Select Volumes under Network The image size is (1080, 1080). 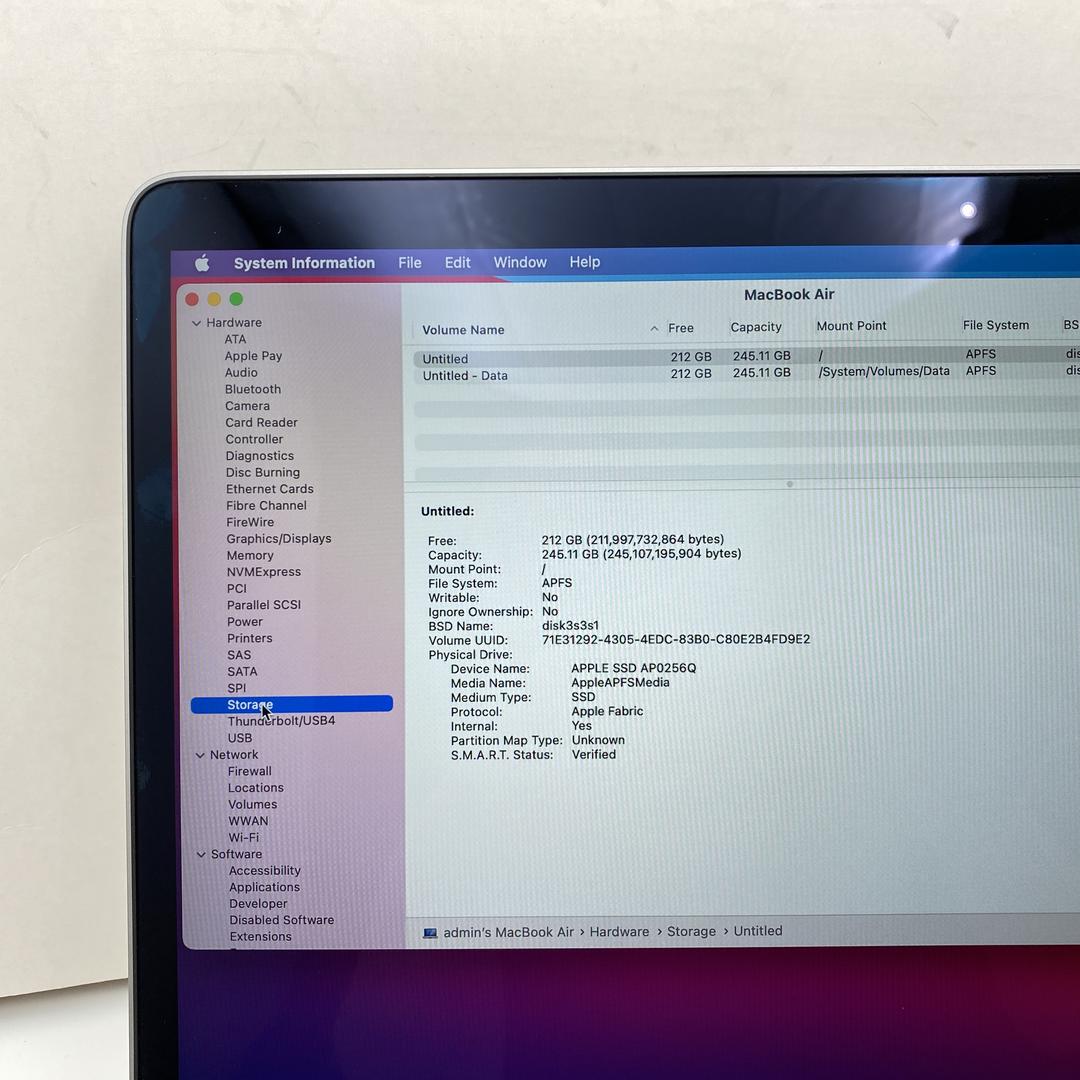pos(253,804)
